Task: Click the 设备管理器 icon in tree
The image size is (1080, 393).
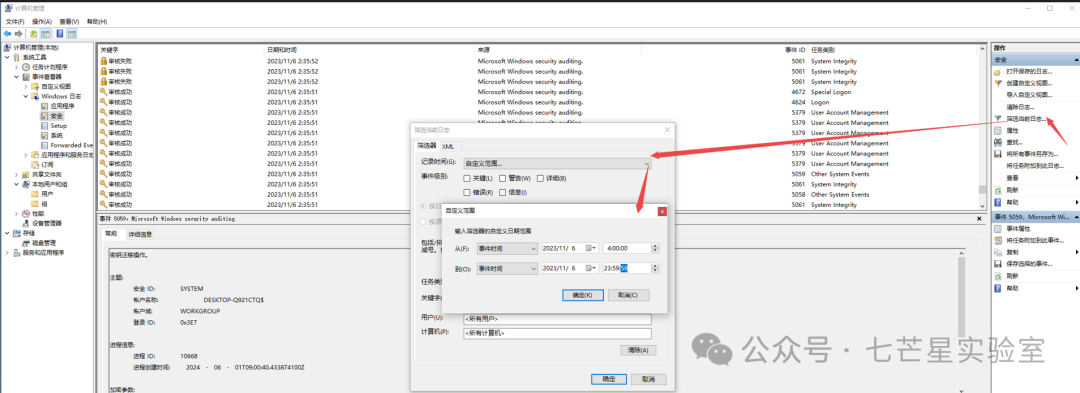Action: [x=26, y=223]
